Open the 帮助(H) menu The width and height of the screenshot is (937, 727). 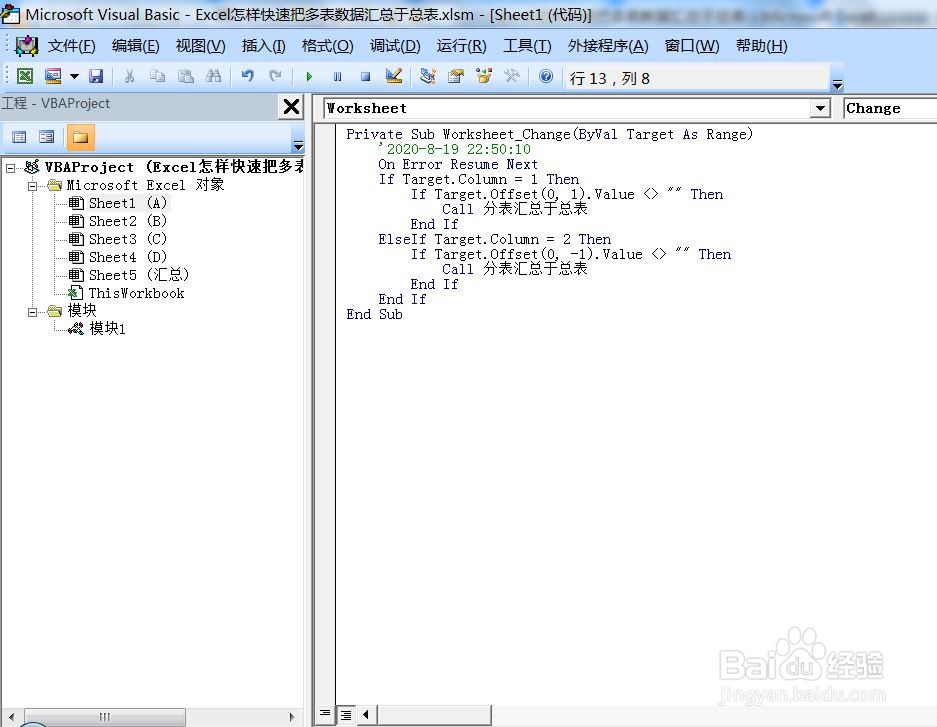pos(761,46)
